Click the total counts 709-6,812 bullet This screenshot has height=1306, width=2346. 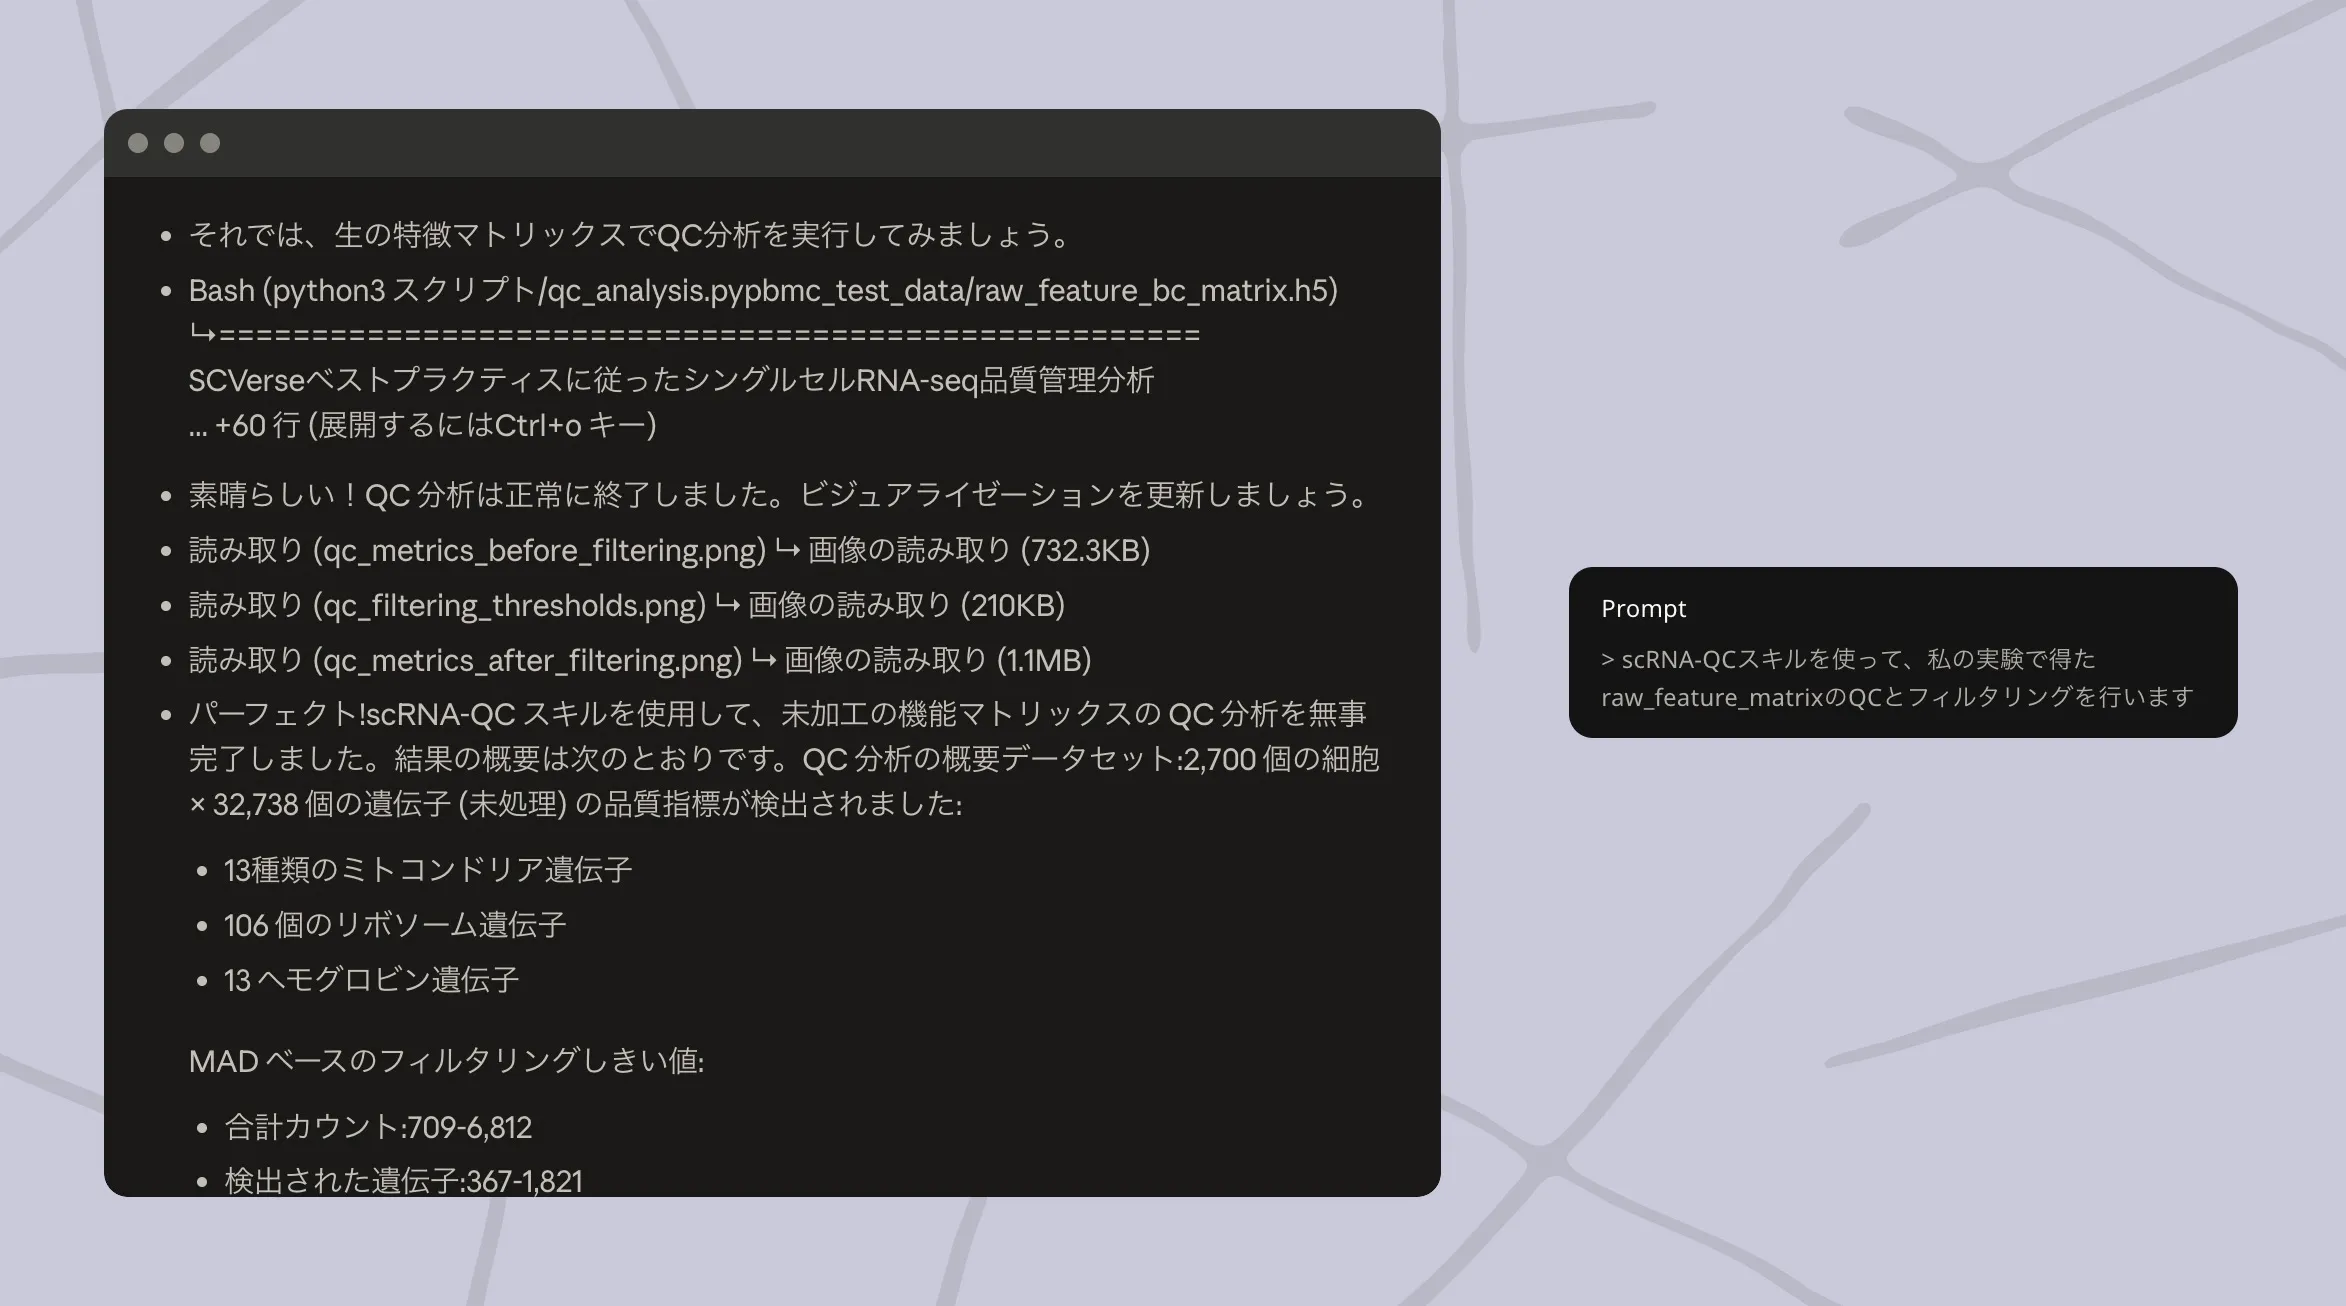click(378, 1128)
